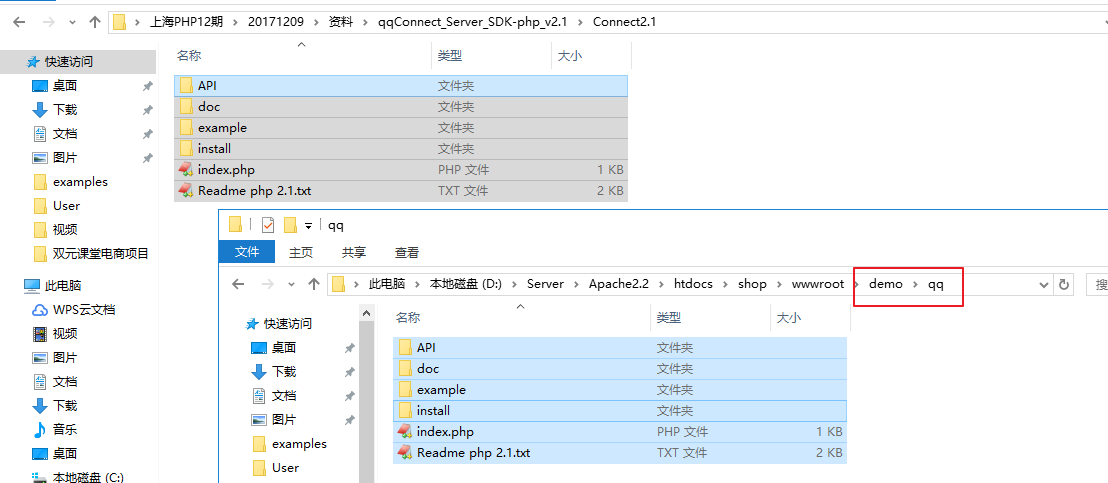1108x483 pixels.
Task: Click the refresh button beside the qq address bar
Action: click(x=1065, y=284)
